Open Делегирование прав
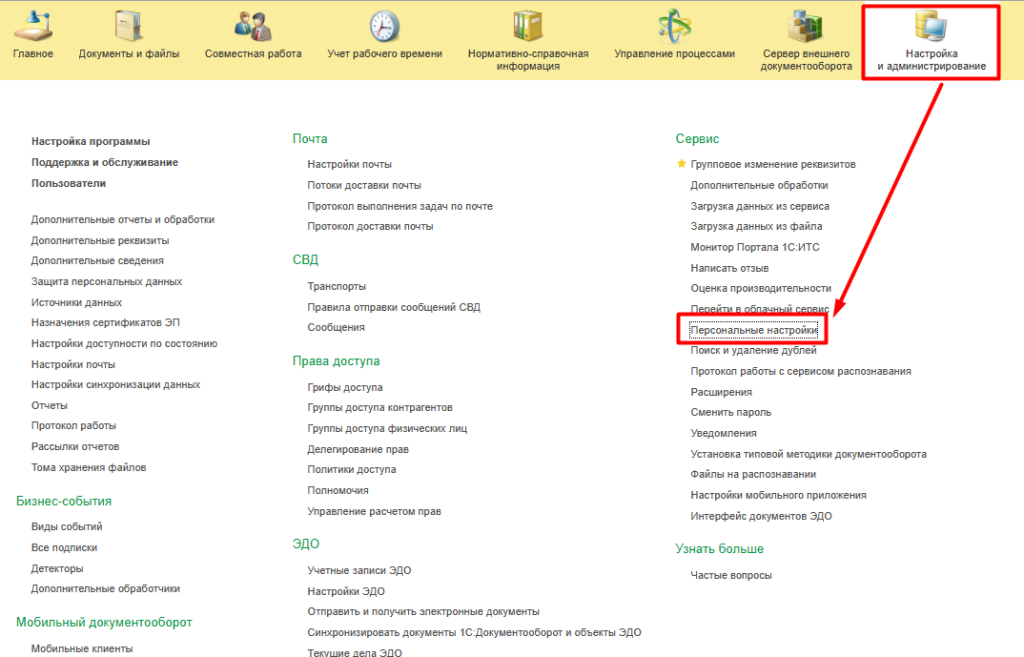Viewport: 1024px width, 657px height. pos(358,449)
